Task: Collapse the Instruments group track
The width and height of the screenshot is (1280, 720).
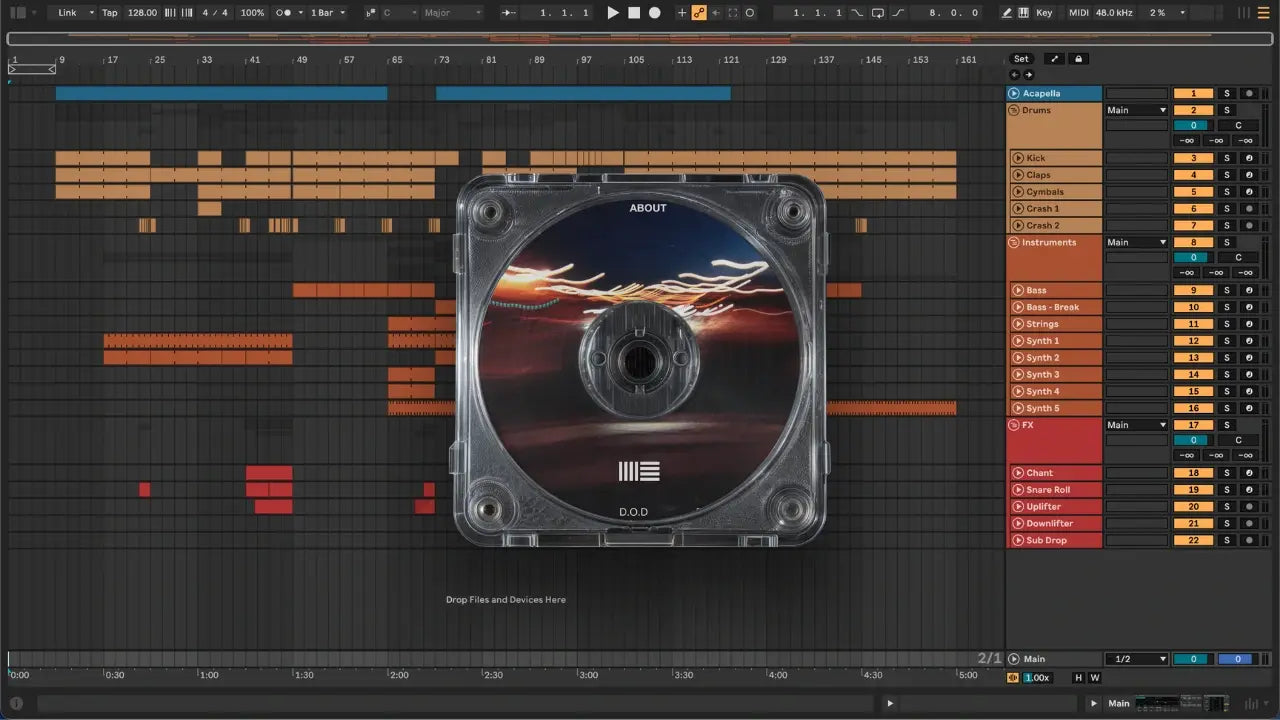Action: pyautogui.click(x=1013, y=242)
